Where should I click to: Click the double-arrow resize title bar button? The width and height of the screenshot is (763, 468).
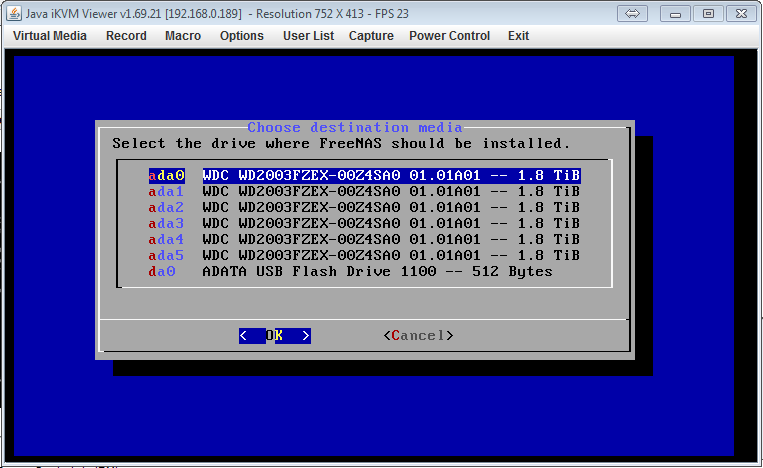pyautogui.click(x=632, y=13)
